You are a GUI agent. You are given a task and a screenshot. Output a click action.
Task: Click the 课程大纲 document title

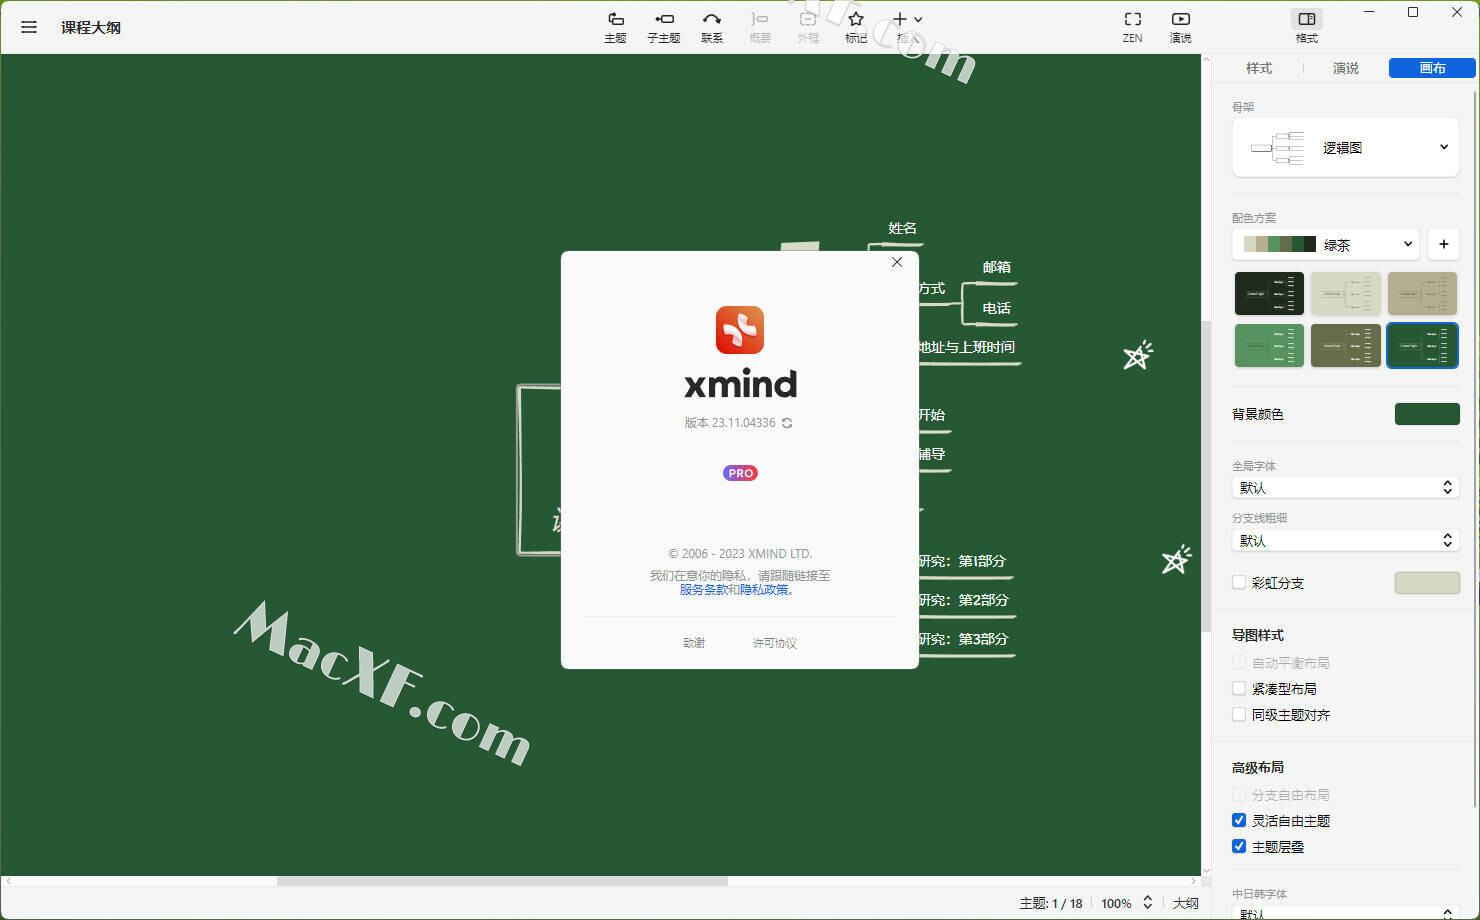pyautogui.click(x=91, y=27)
